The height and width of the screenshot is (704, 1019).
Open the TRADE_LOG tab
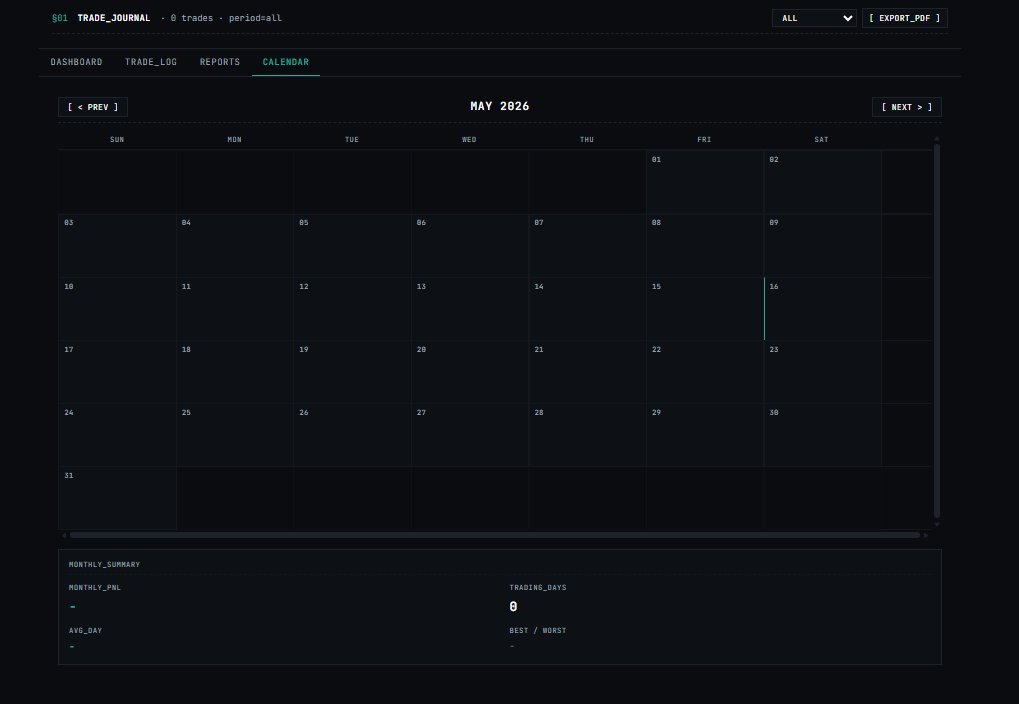click(x=151, y=62)
